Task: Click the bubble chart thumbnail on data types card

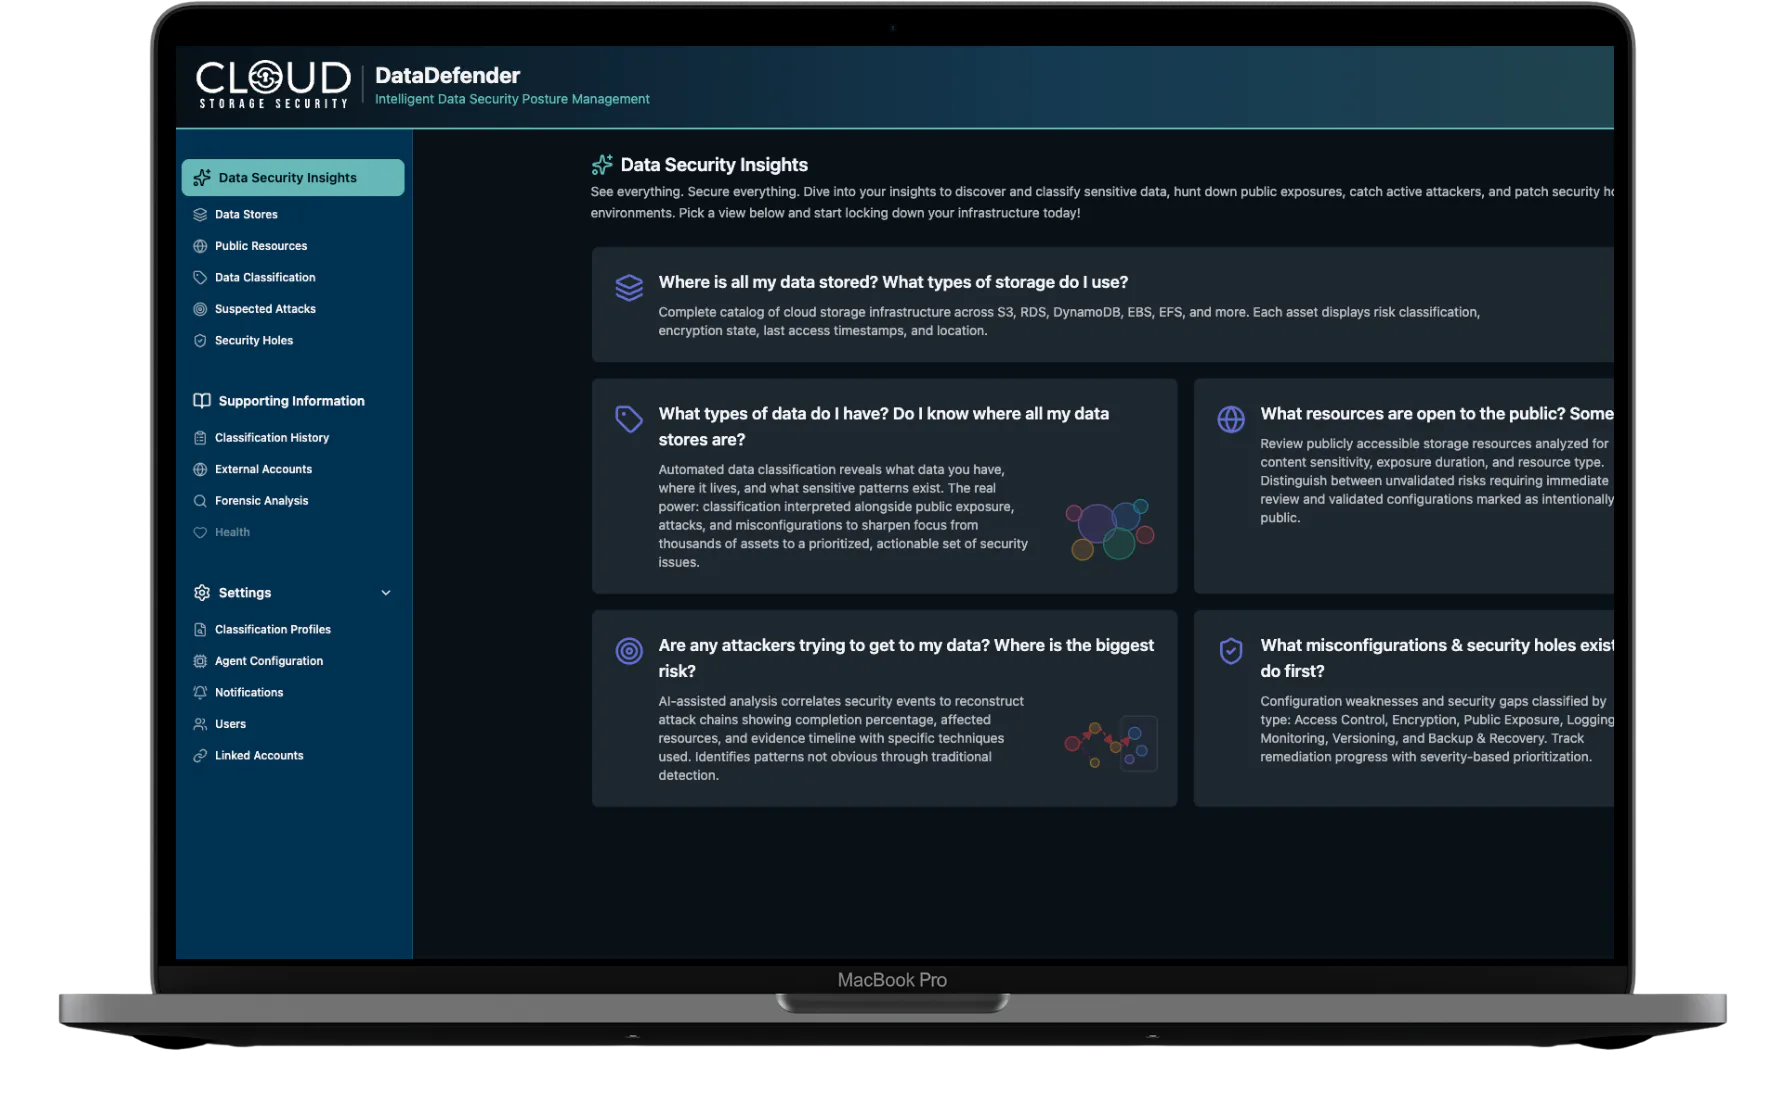Action: 1110,530
